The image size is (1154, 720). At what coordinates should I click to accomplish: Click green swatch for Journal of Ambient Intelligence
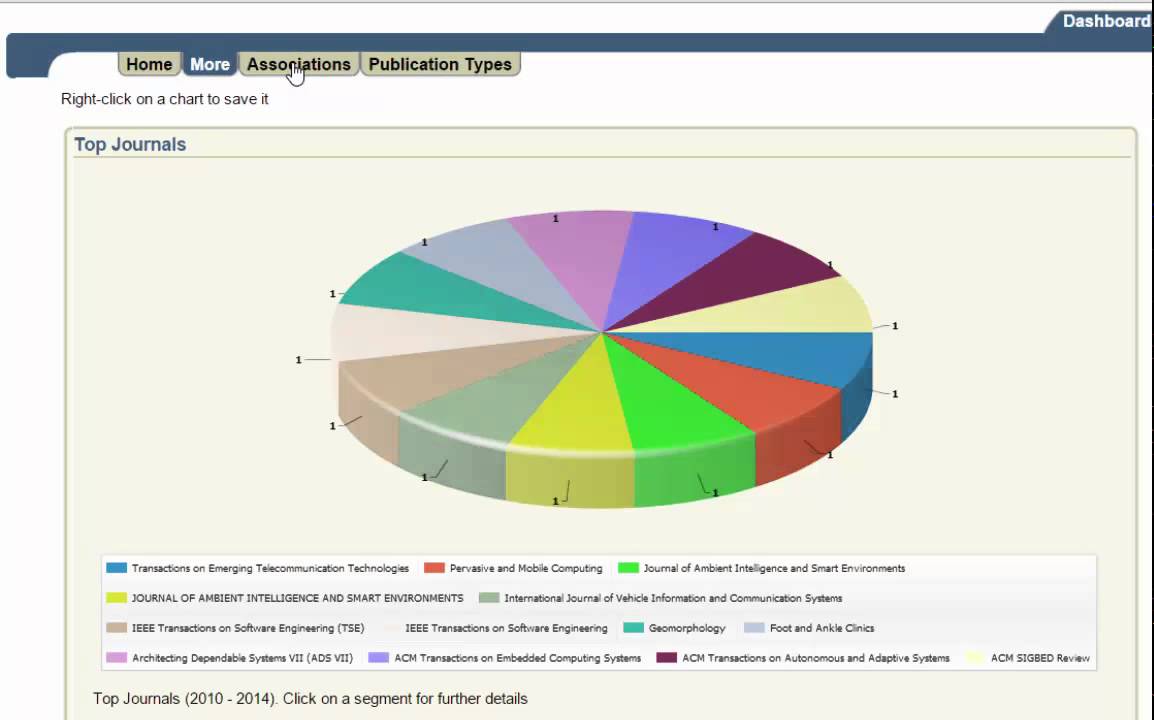tap(629, 568)
